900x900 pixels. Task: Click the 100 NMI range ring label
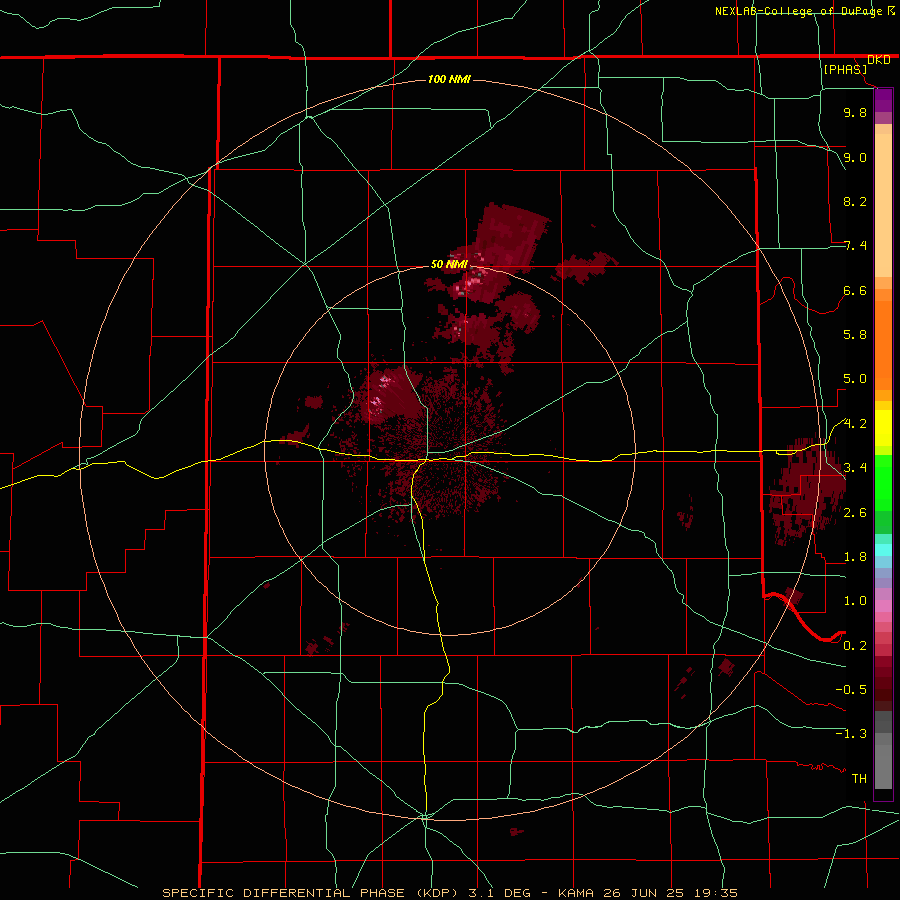[449, 79]
